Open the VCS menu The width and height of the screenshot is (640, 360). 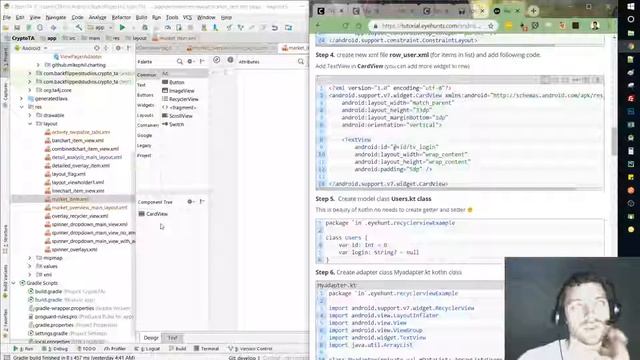[187, 18]
